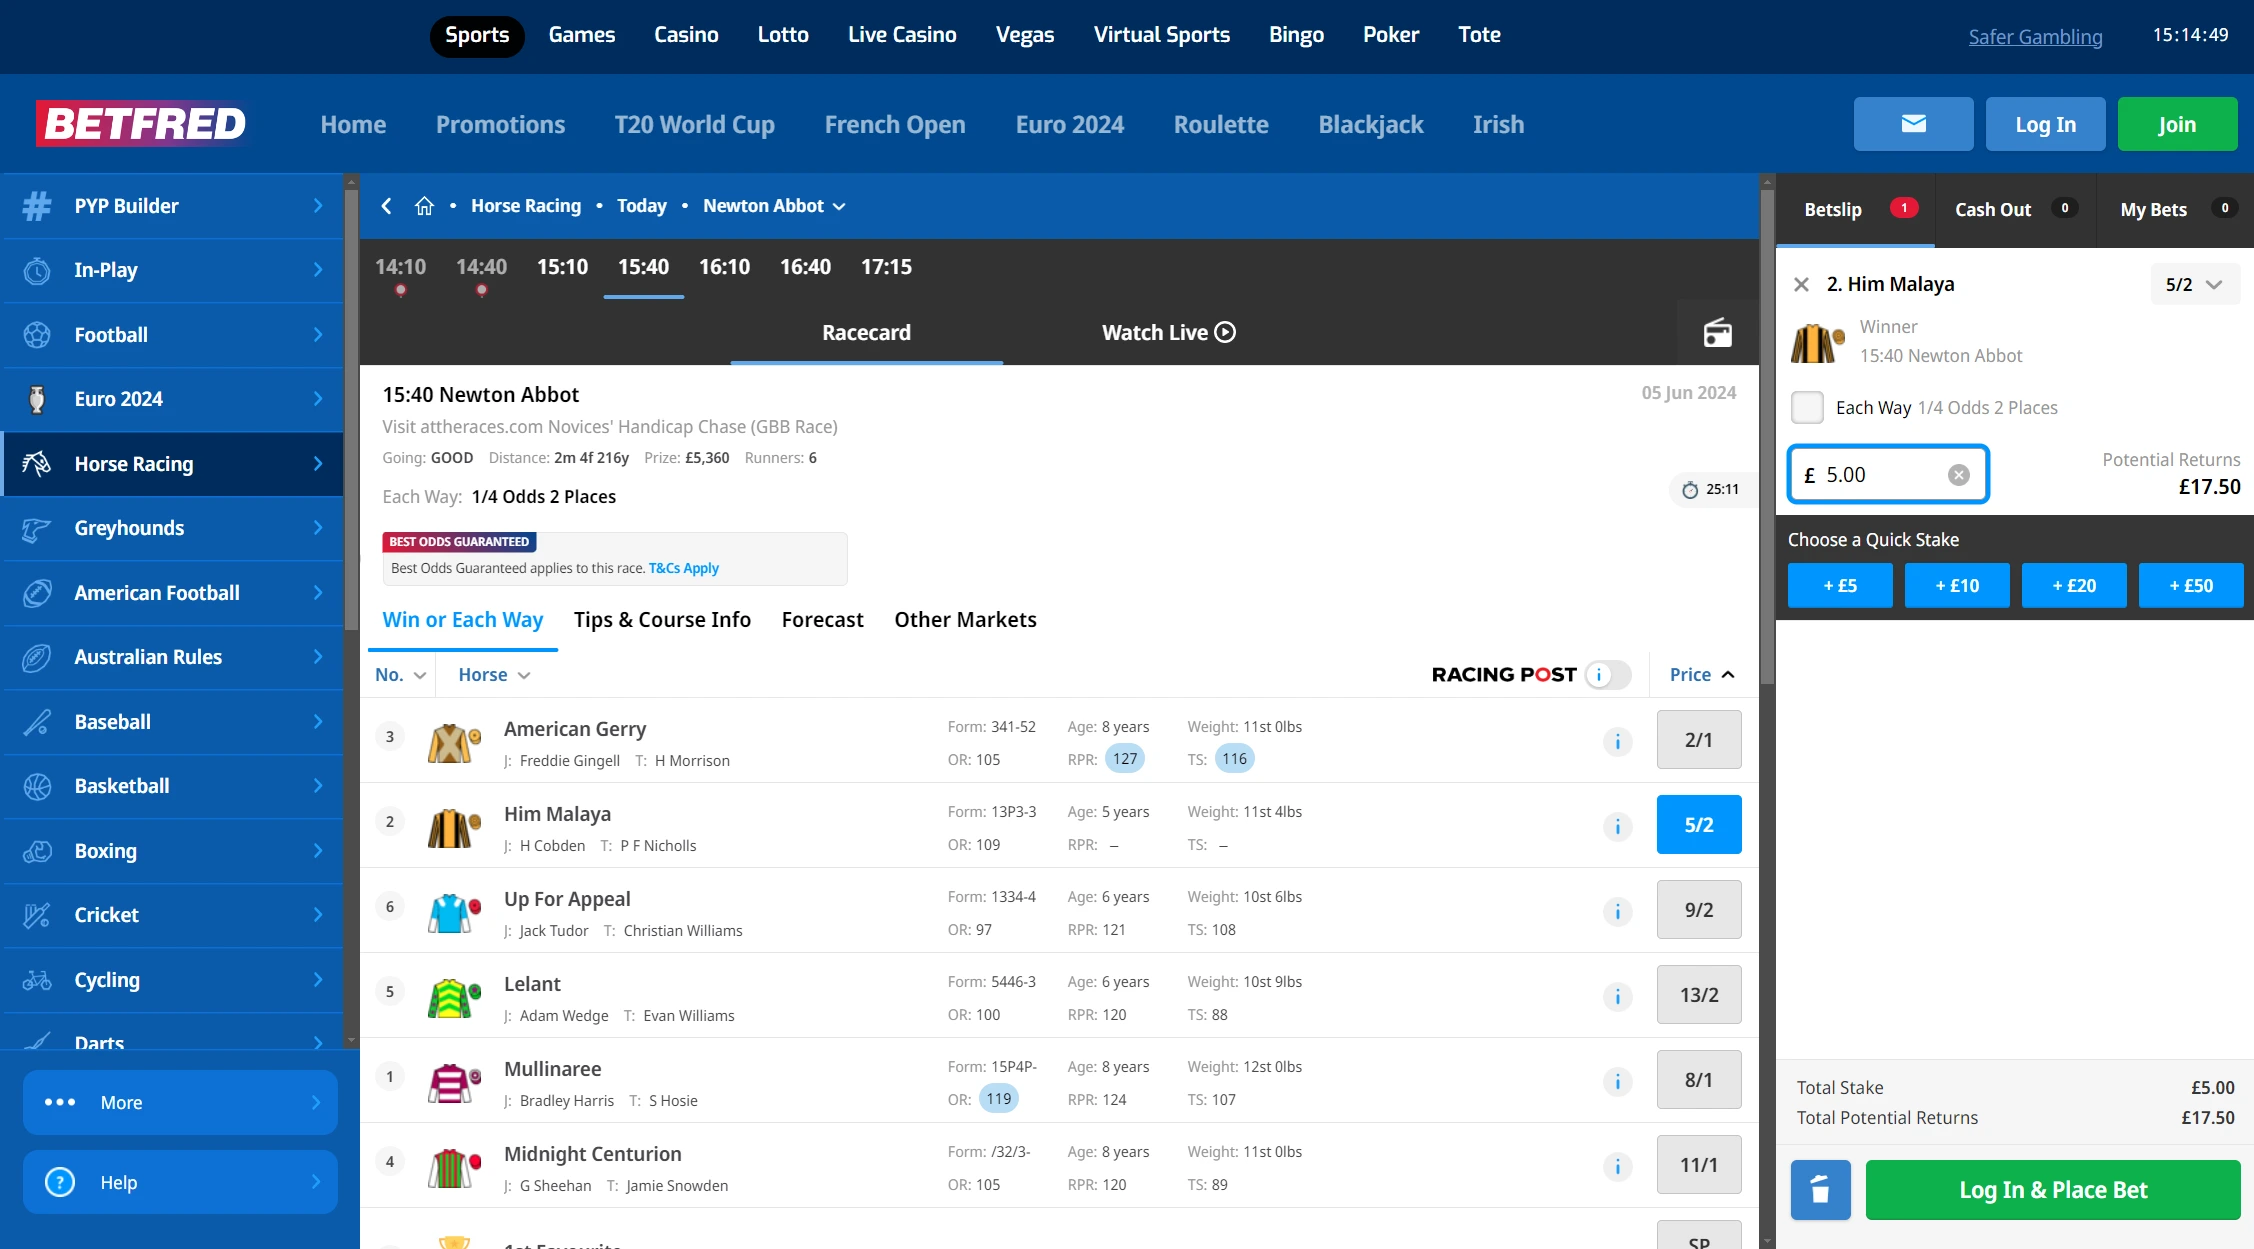The width and height of the screenshot is (2254, 1249).
Task: Click the race countdown timer 25:11
Action: pos(1711,490)
